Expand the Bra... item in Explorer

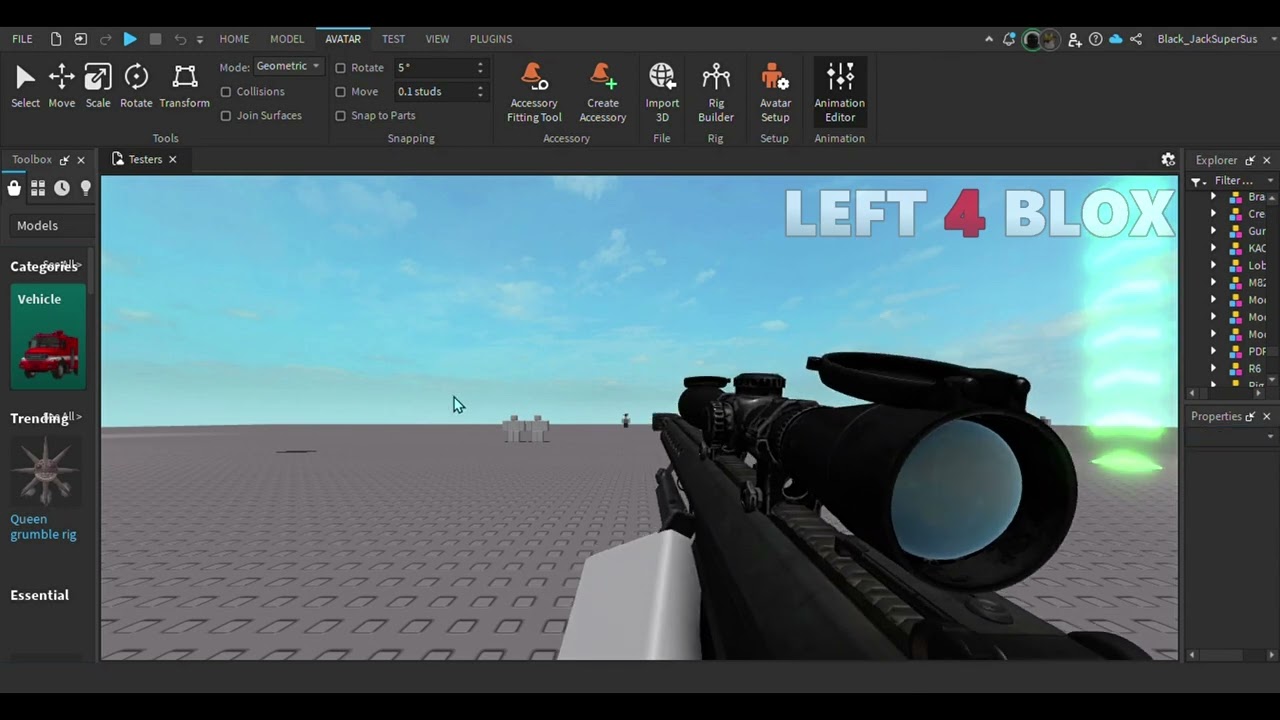pos(1214,197)
